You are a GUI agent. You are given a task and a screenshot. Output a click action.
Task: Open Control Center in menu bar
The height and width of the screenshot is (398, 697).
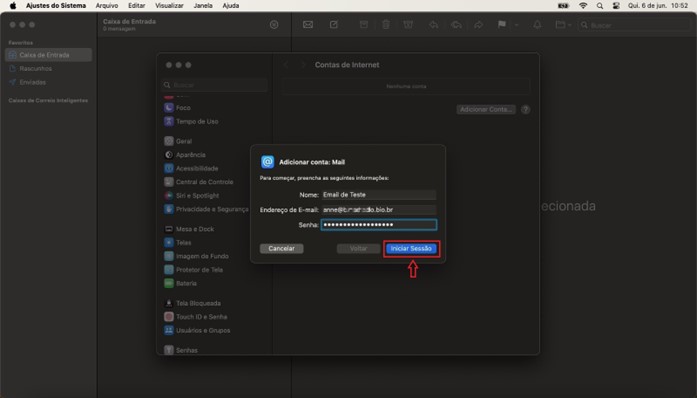click(x=616, y=6)
